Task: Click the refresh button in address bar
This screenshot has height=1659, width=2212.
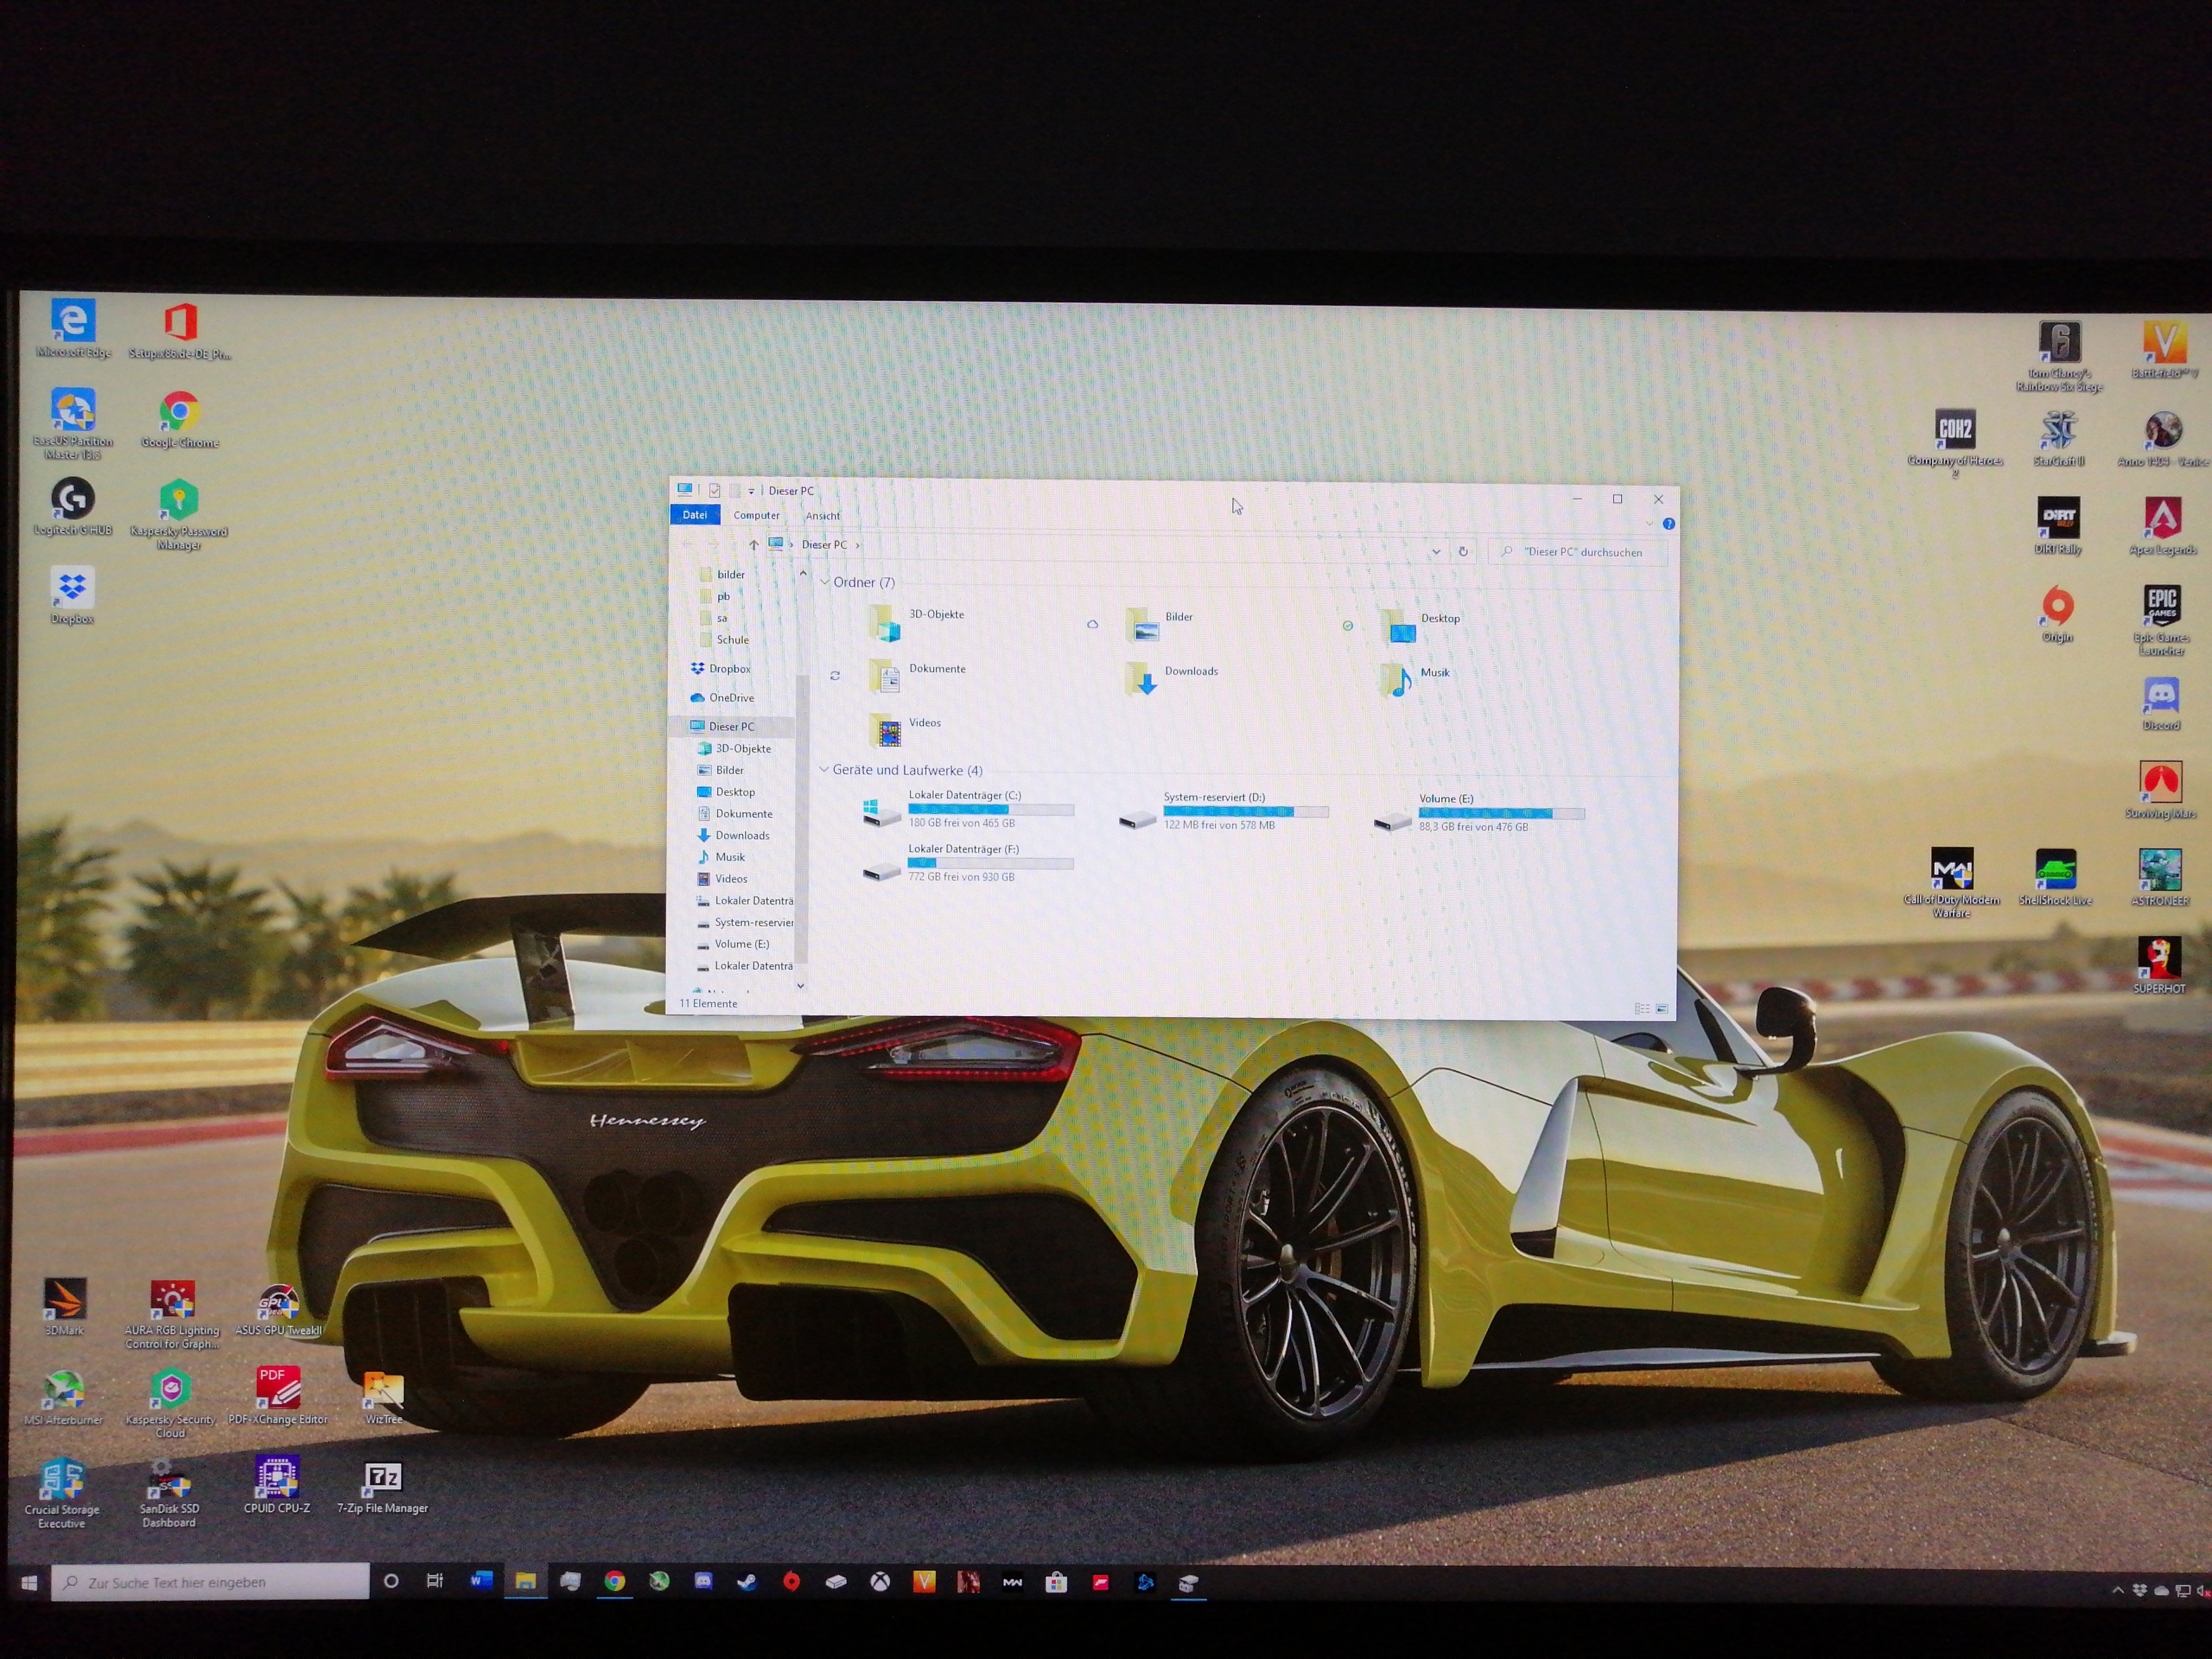Action: (x=1463, y=551)
